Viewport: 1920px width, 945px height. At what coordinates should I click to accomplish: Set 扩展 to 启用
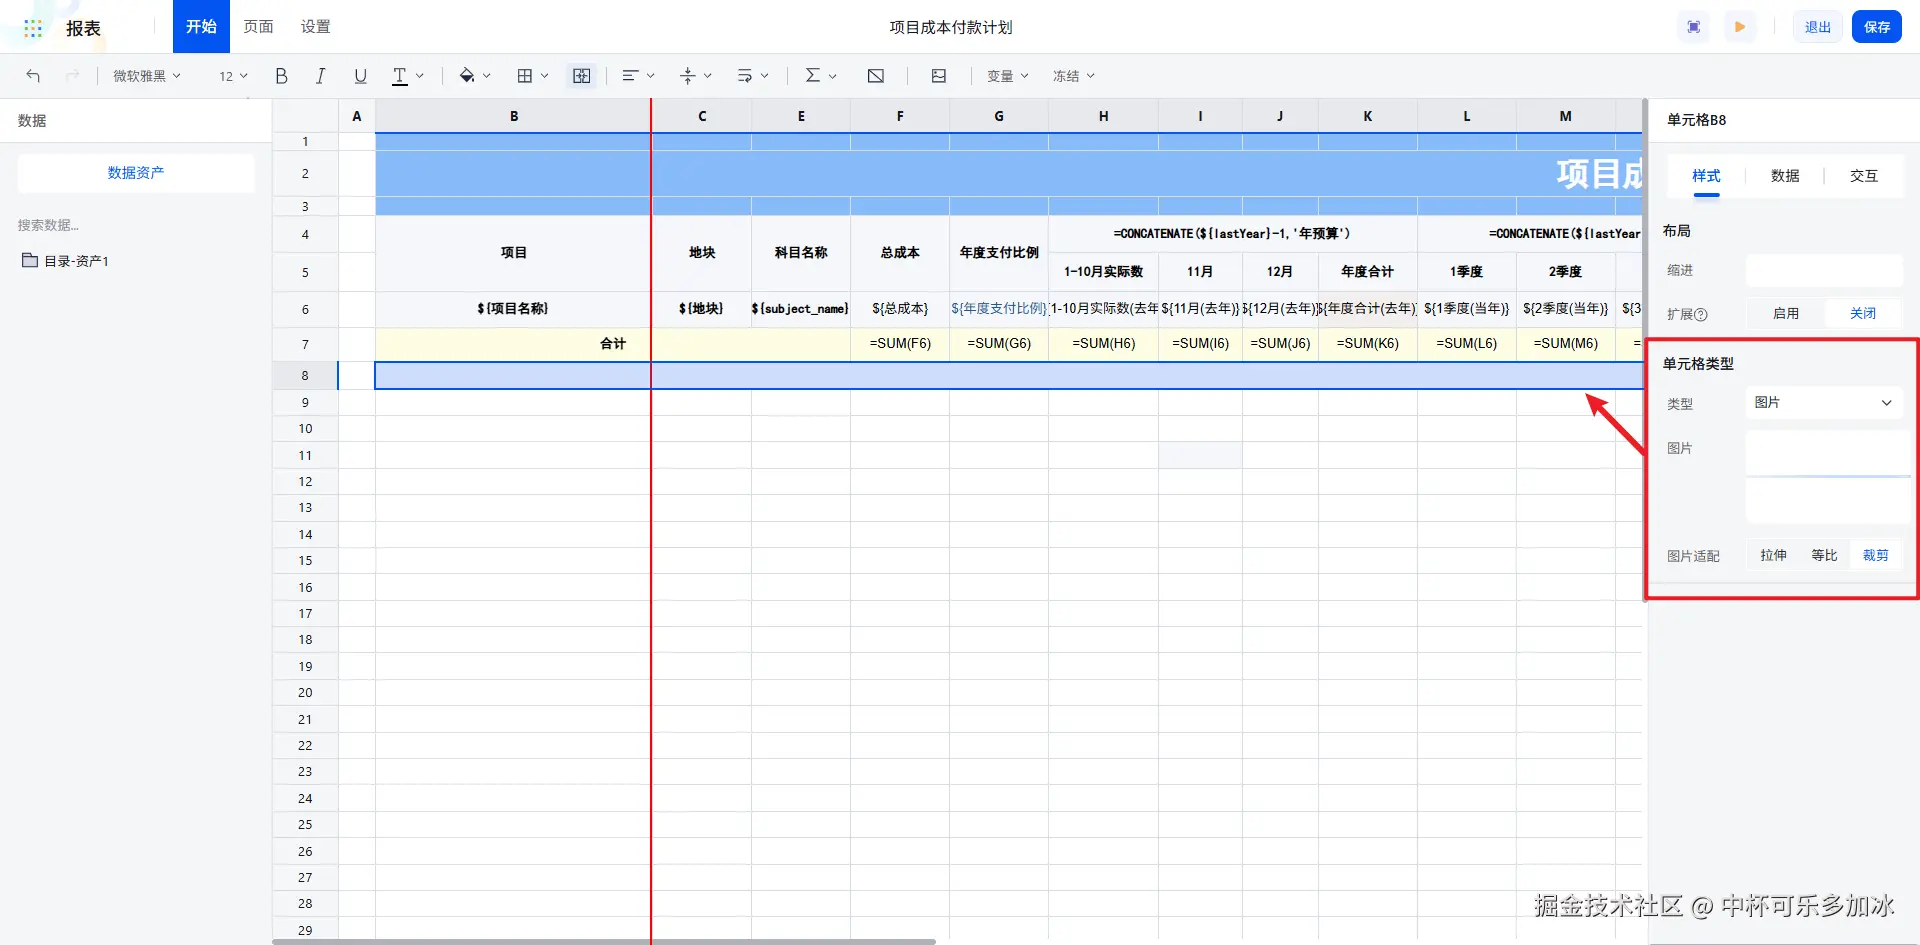[1786, 313]
